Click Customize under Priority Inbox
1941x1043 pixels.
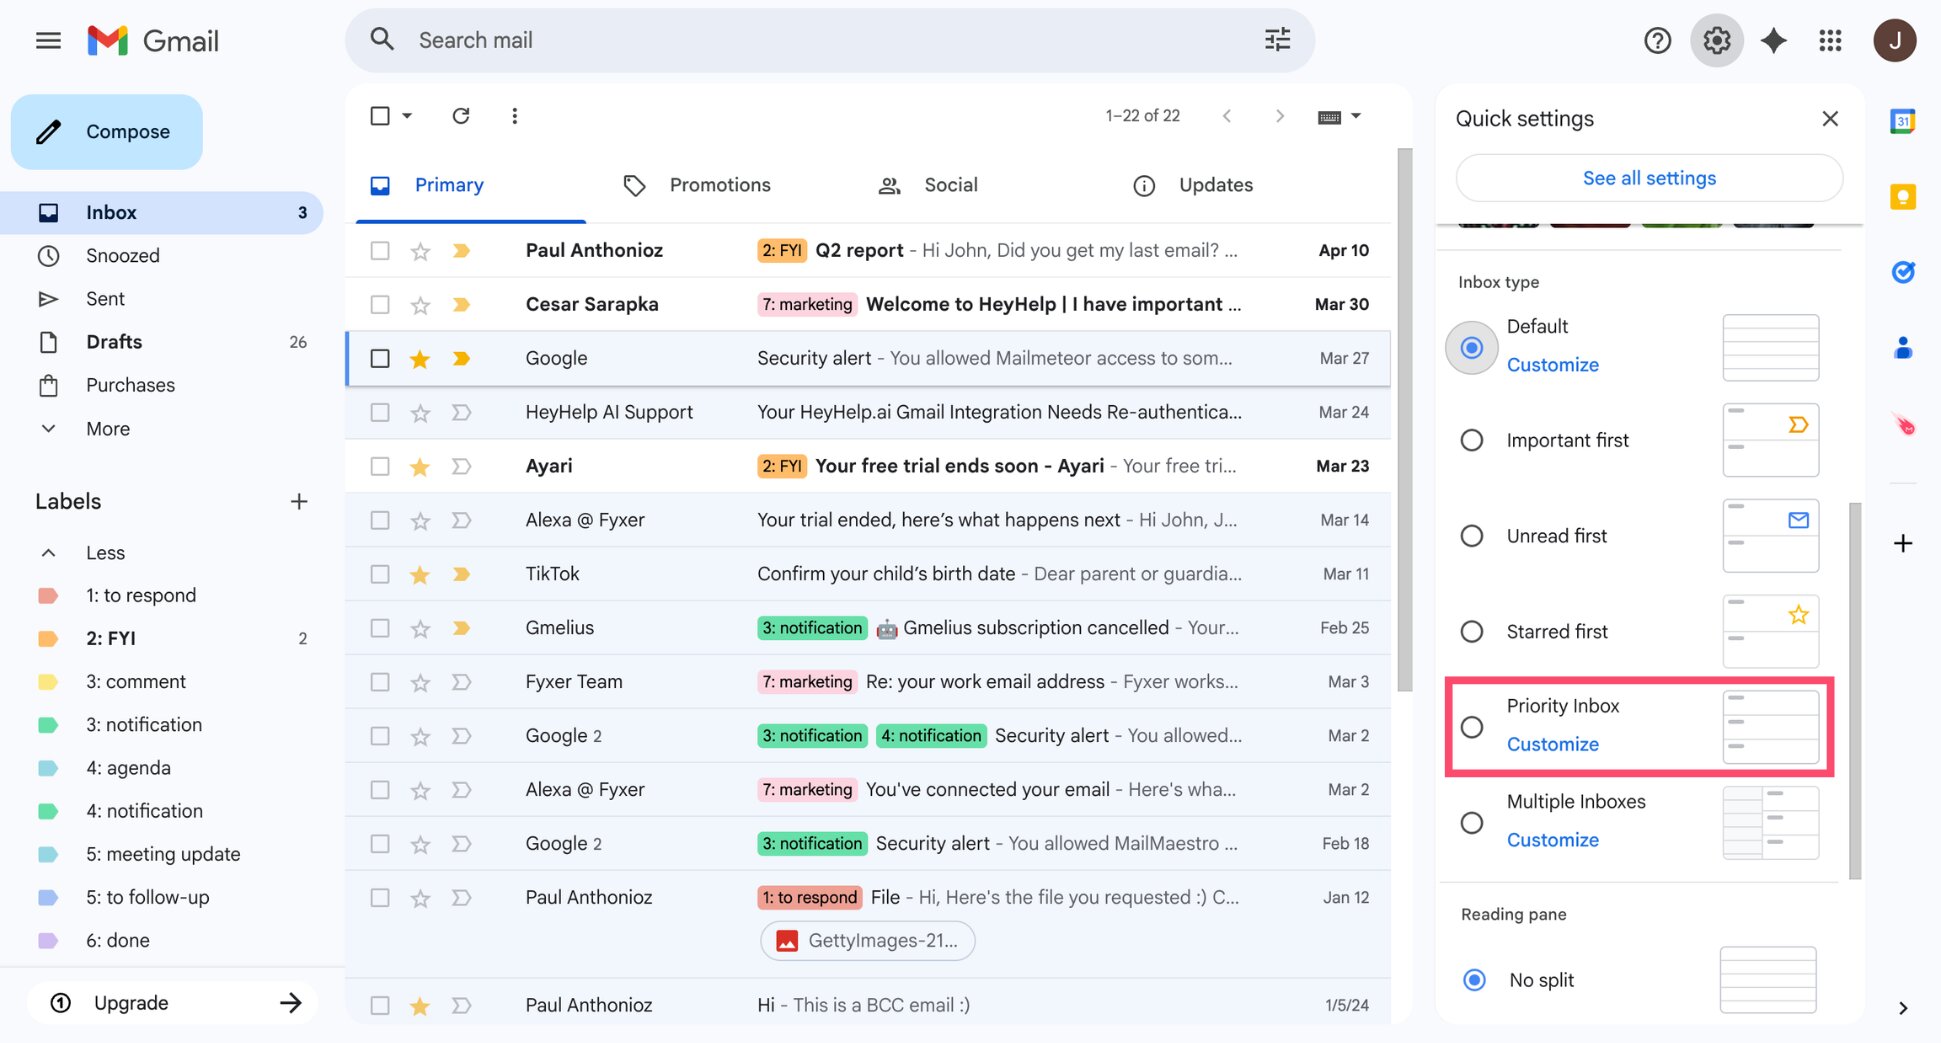(x=1552, y=745)
